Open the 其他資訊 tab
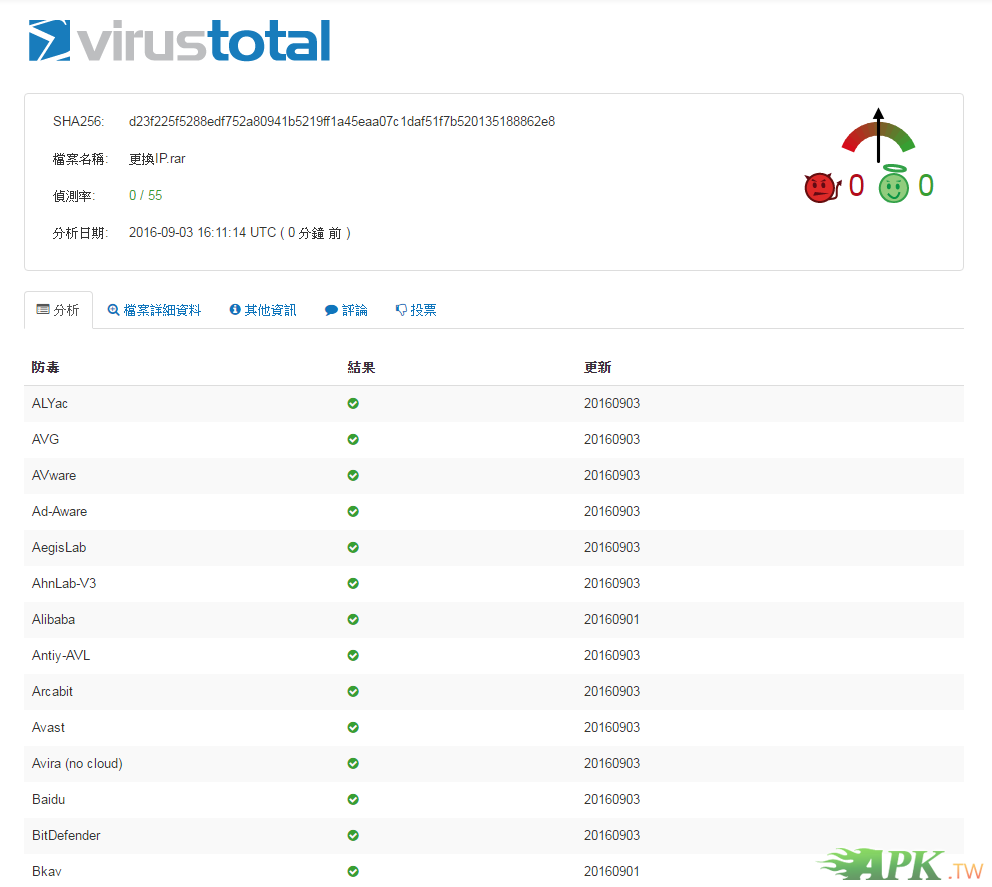 pos(263,310)
